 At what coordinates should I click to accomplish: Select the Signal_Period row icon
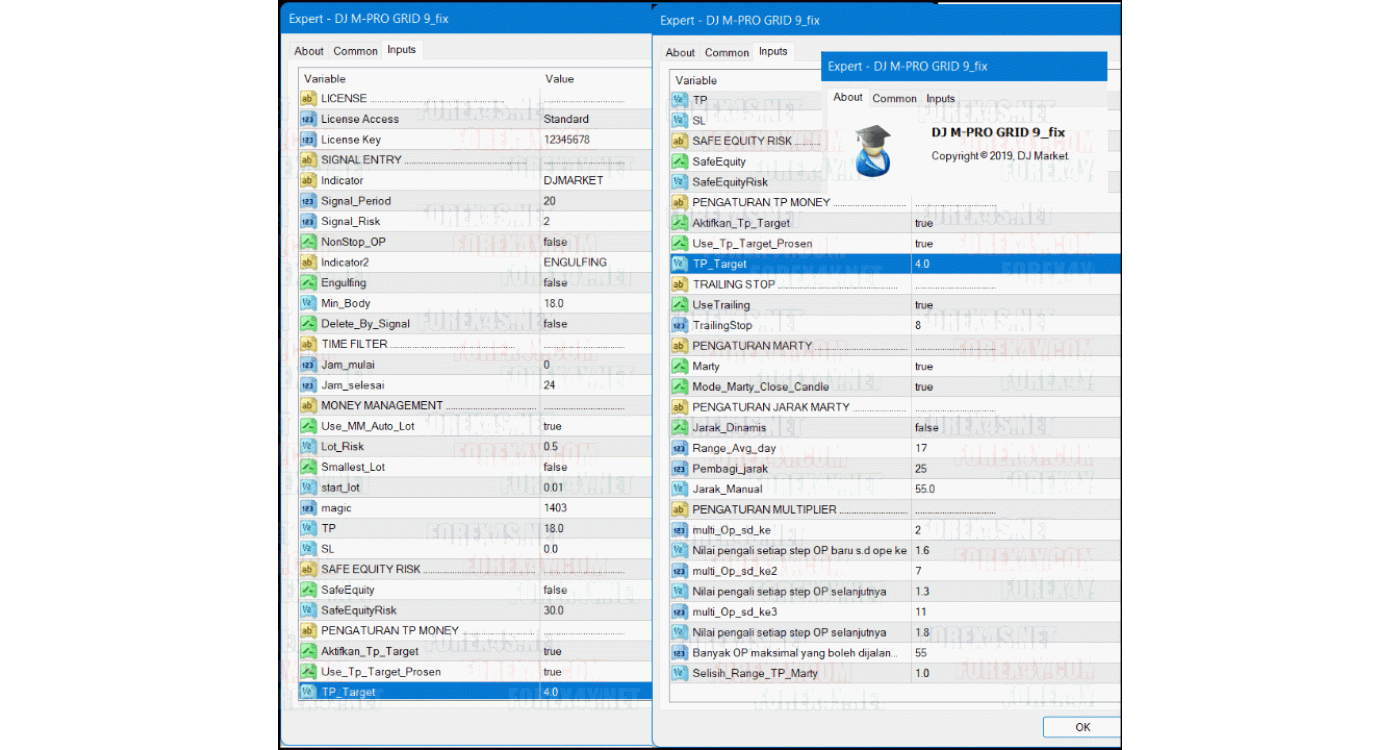pos(309,201)
